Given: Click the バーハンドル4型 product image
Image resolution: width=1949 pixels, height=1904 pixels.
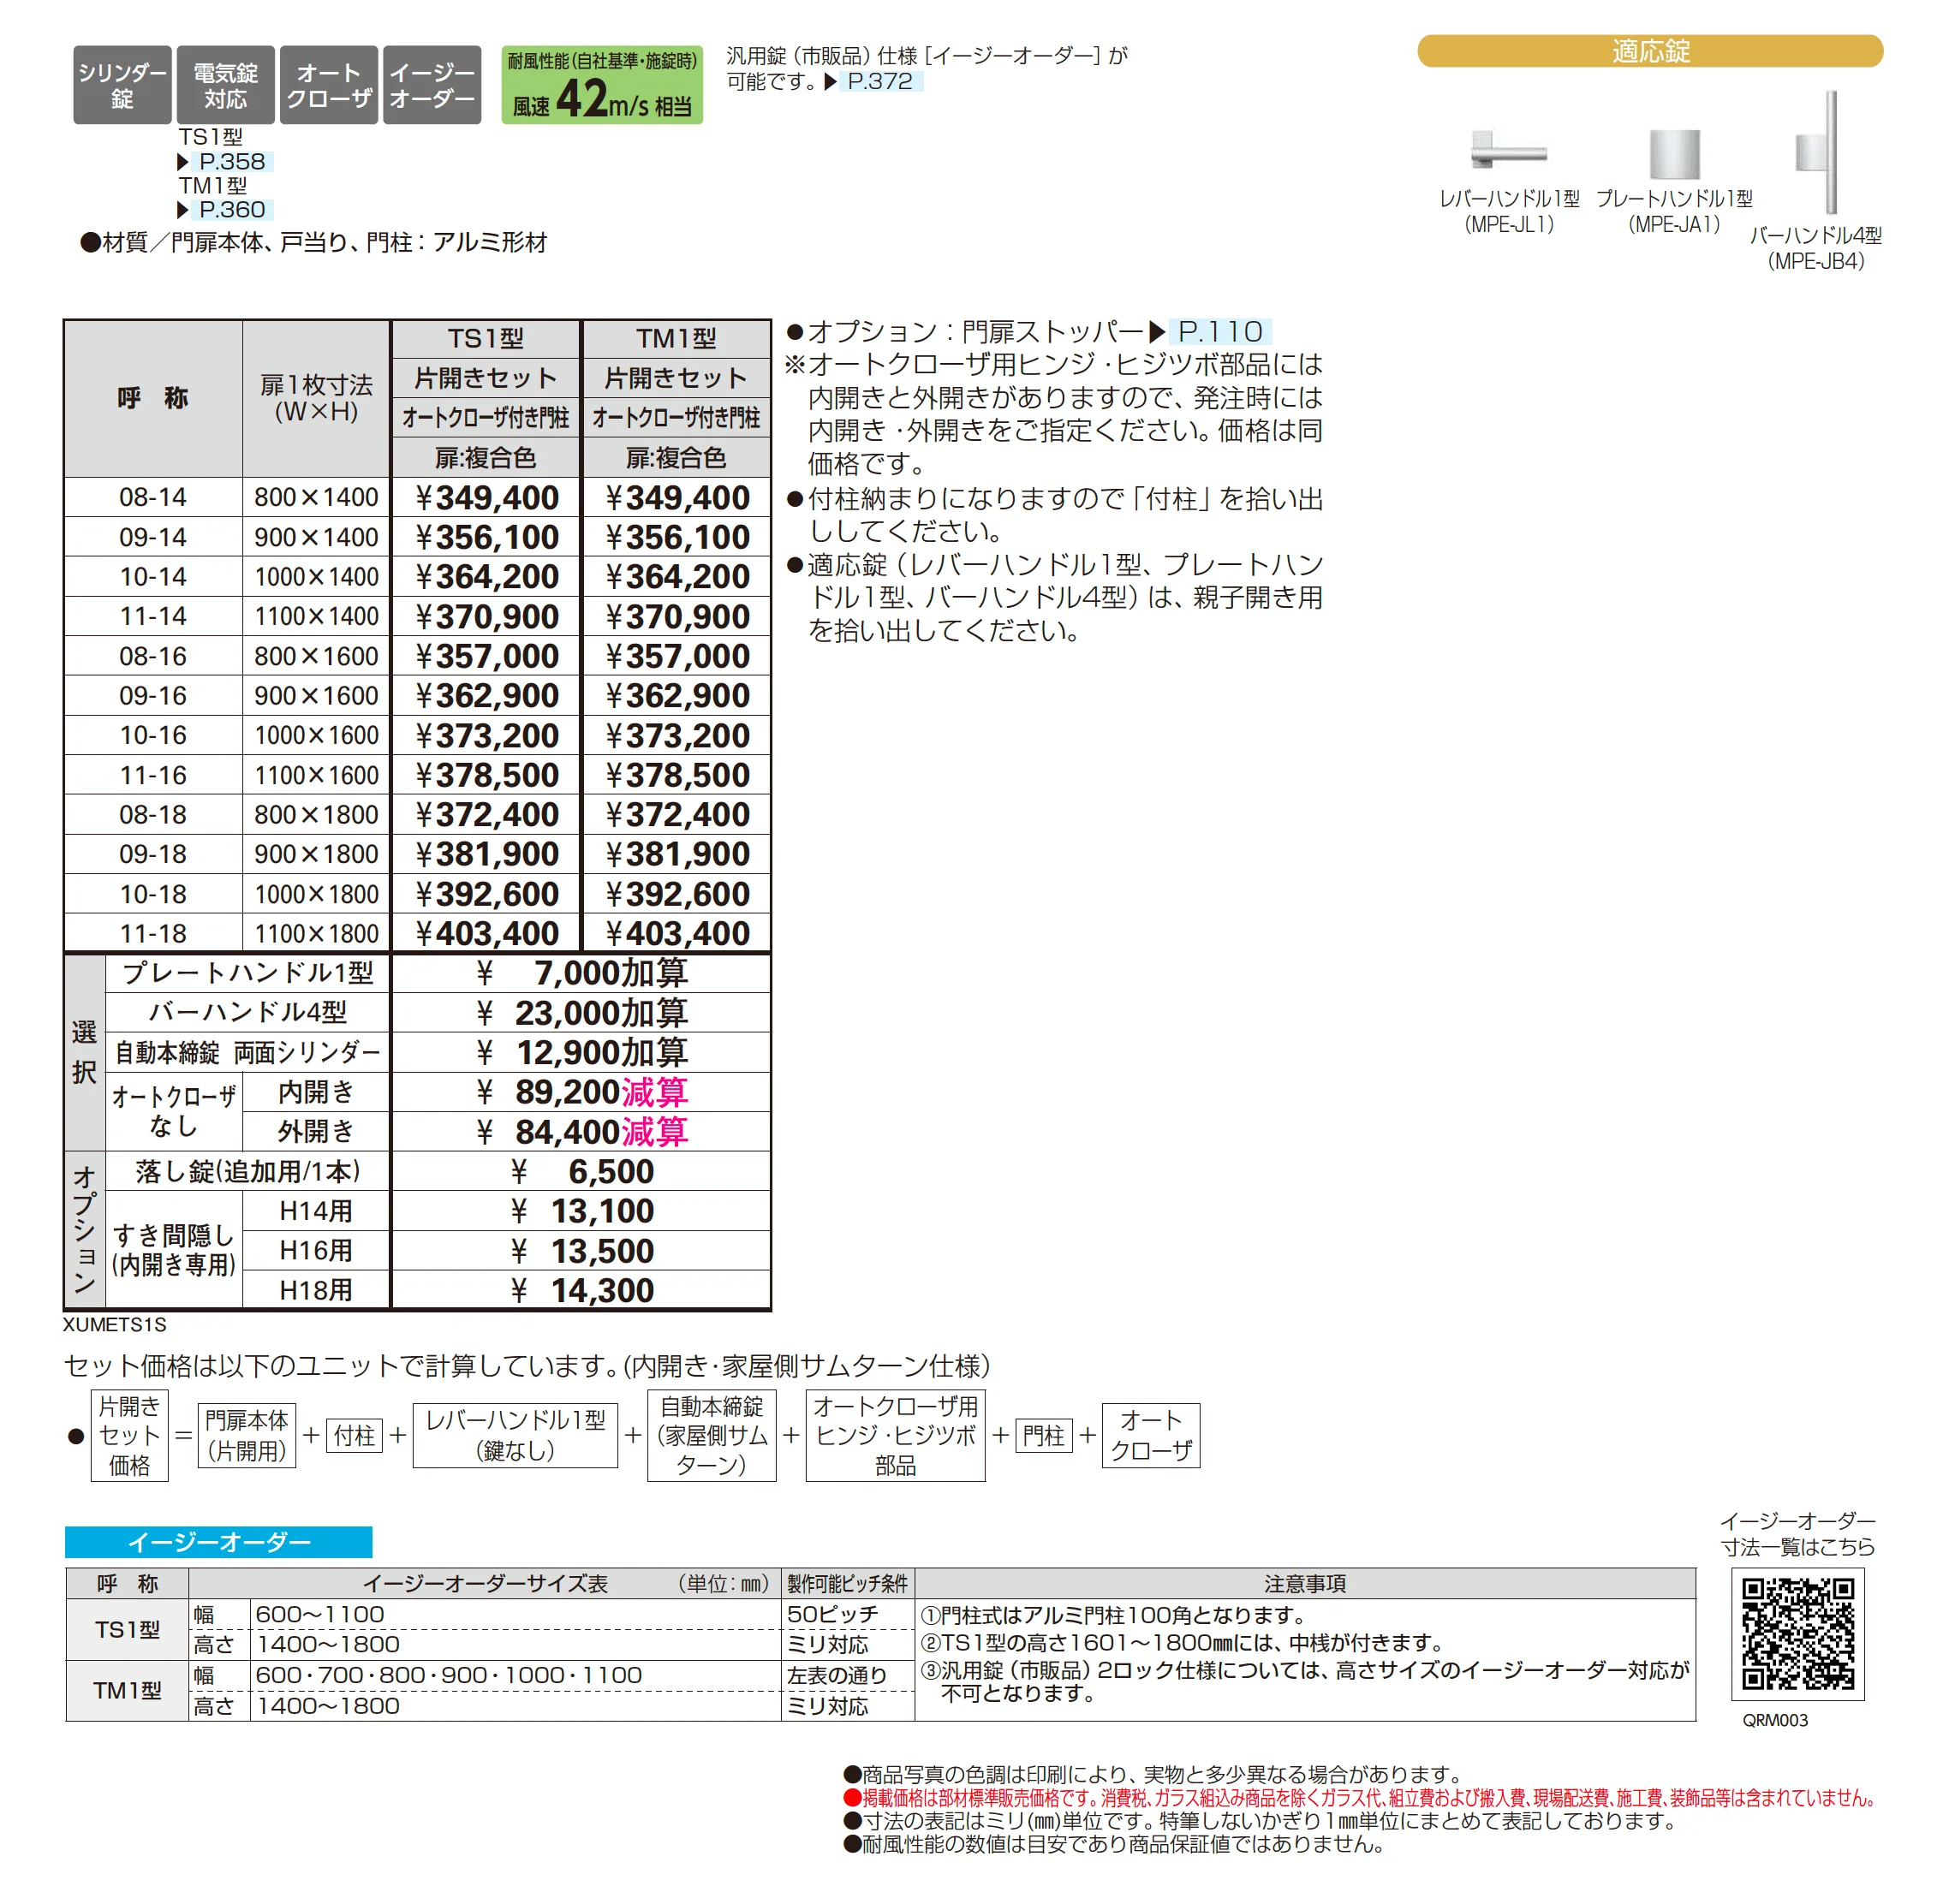Looking at the screenshot, I should point(1817,152).
